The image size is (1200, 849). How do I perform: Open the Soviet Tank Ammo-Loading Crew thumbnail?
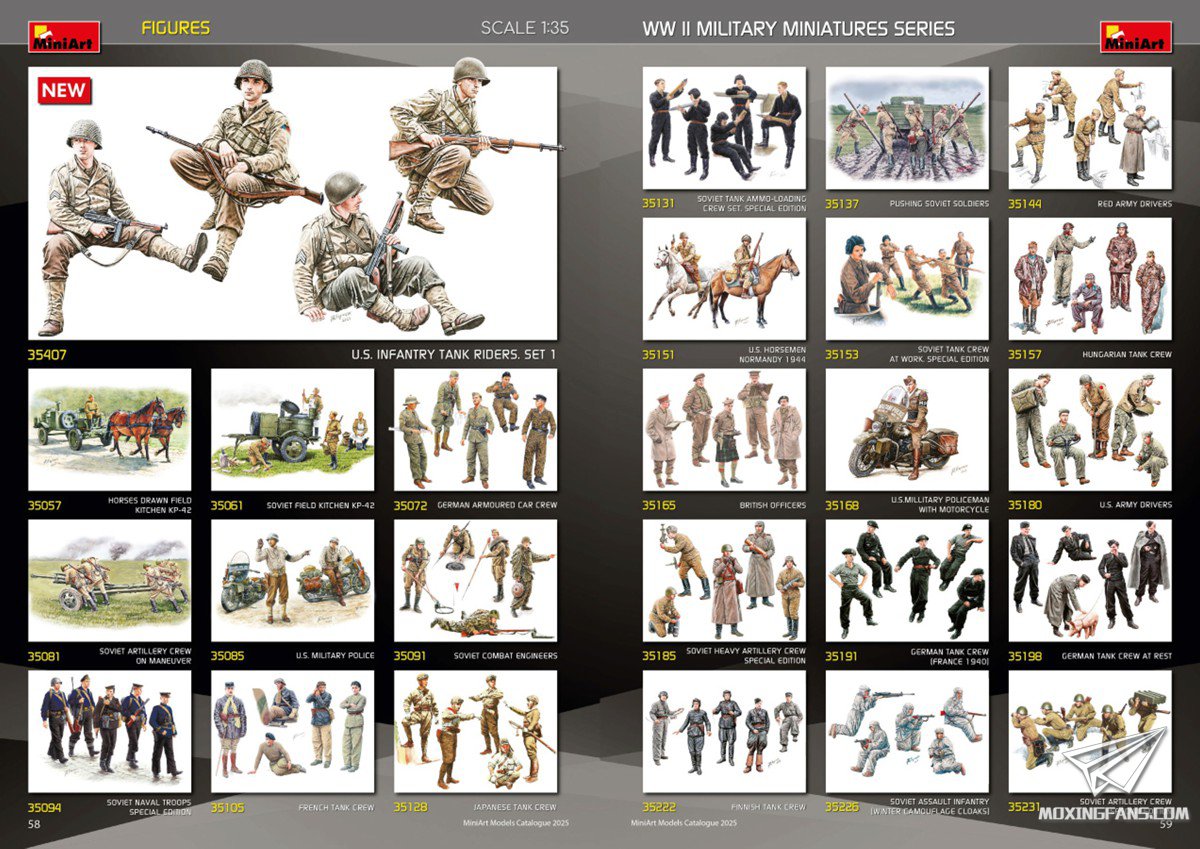(724, 128)
